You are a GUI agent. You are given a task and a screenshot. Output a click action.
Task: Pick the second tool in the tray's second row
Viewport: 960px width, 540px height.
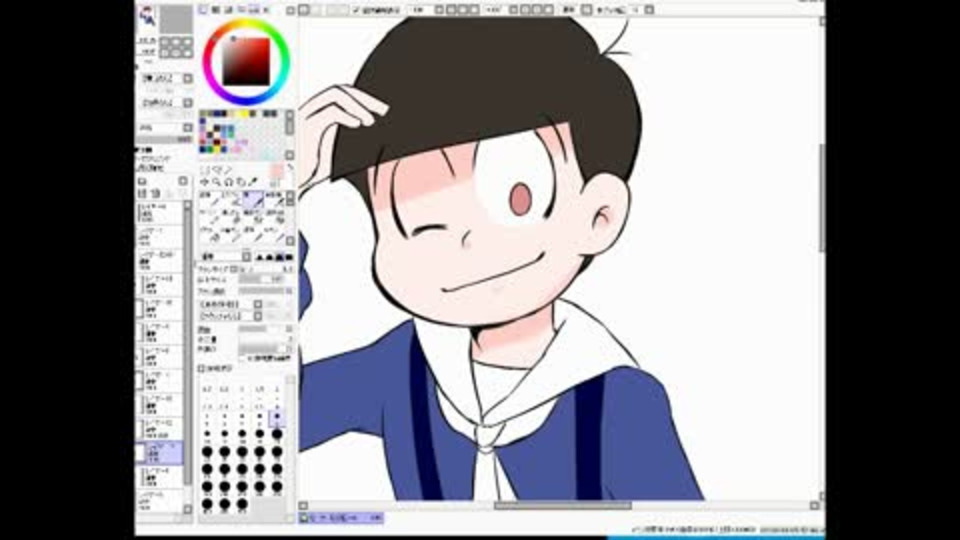pos(232,217)
